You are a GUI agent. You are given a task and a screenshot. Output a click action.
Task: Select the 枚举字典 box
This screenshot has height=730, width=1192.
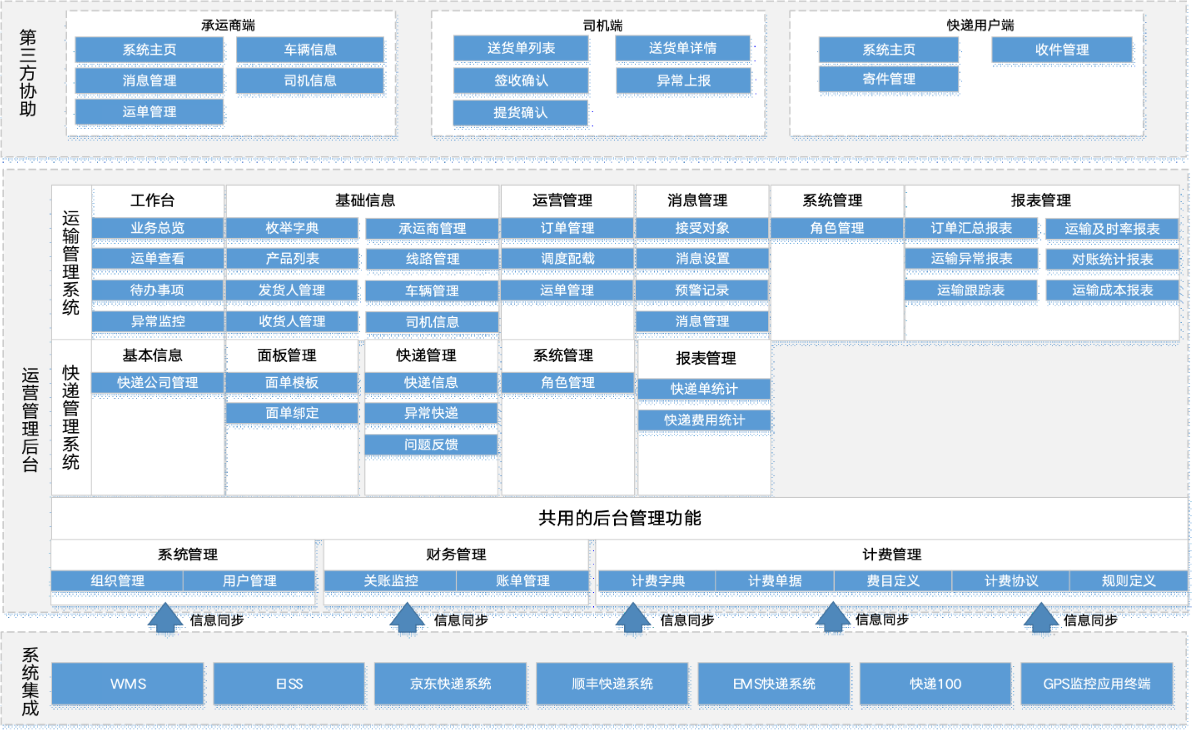pyautogui.click(x=292, y=228)
